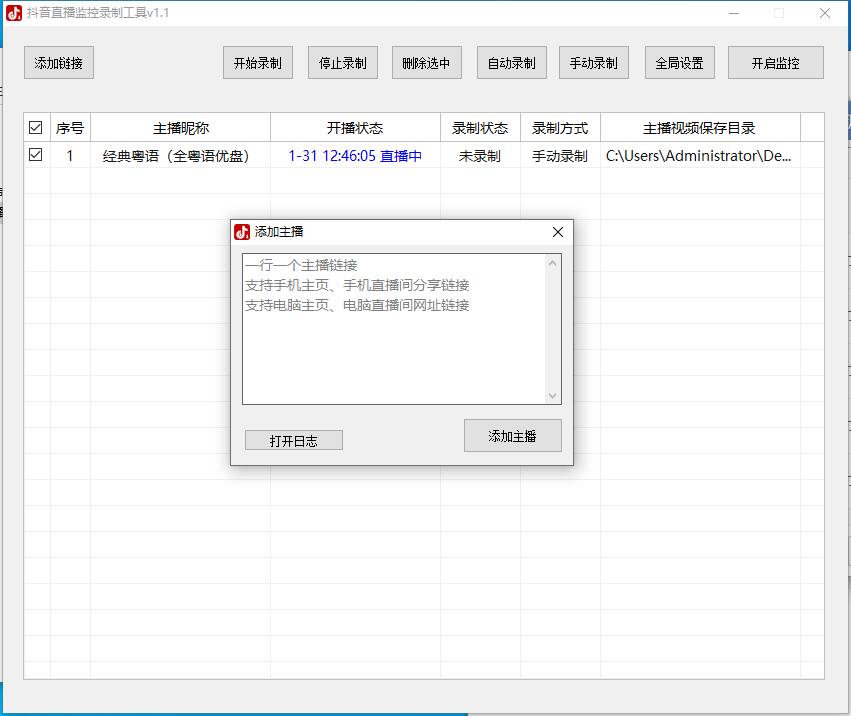
Task: Start recording with the 开始录制 button
Action: pos(257,61)
